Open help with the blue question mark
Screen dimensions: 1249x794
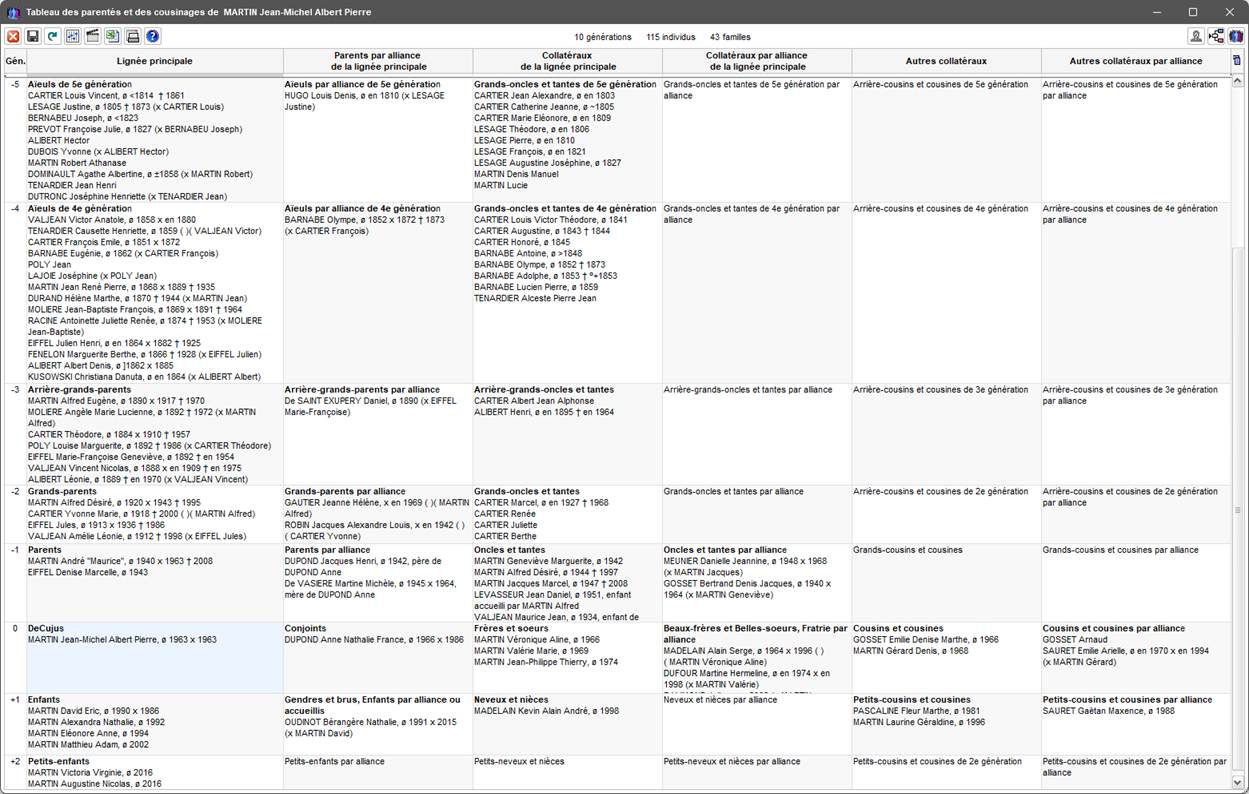pos(152,37)
